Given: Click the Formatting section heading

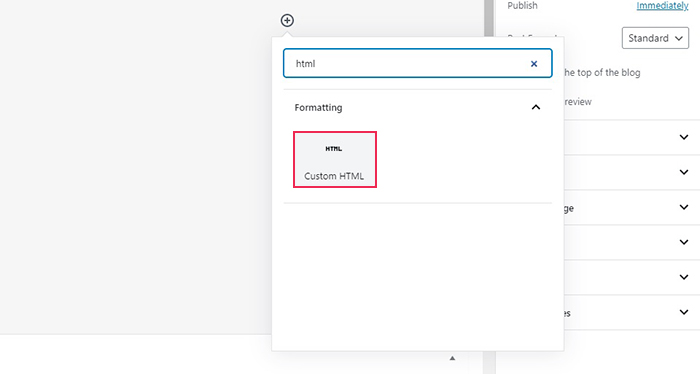Looking at the screenshot, I should click(318, 108).
